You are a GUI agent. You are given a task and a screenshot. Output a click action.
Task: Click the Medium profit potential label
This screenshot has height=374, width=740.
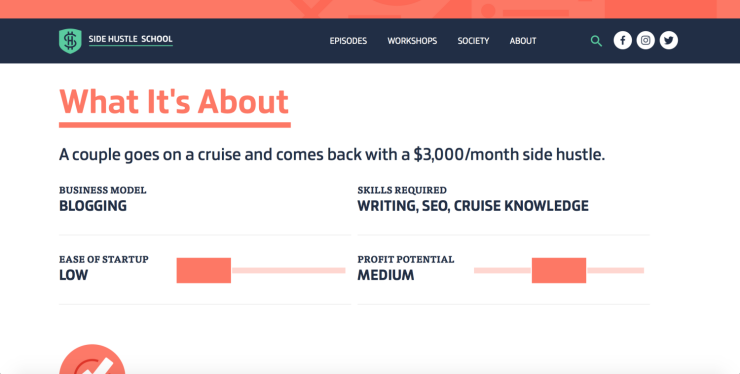(x=386, y=275)
